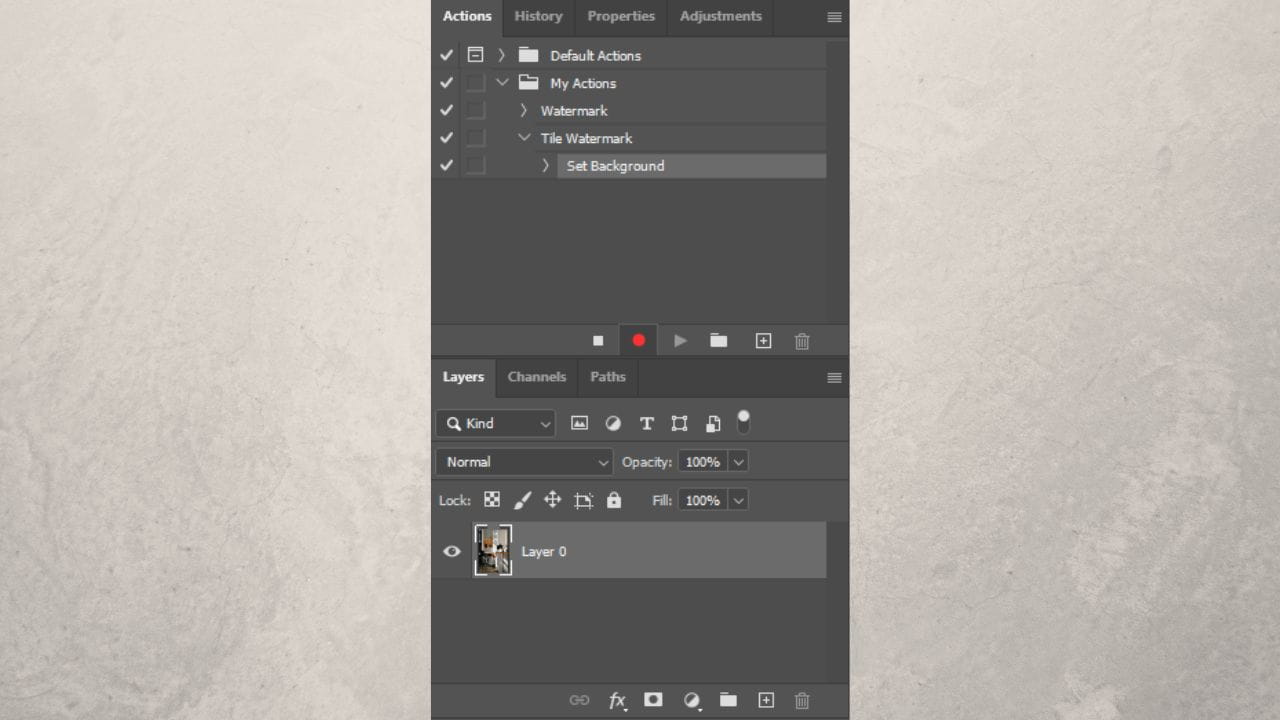Switch to the Layers tab
This screenshot has height=720, width=1280.
pyautogui.click(x=463, y=377)
